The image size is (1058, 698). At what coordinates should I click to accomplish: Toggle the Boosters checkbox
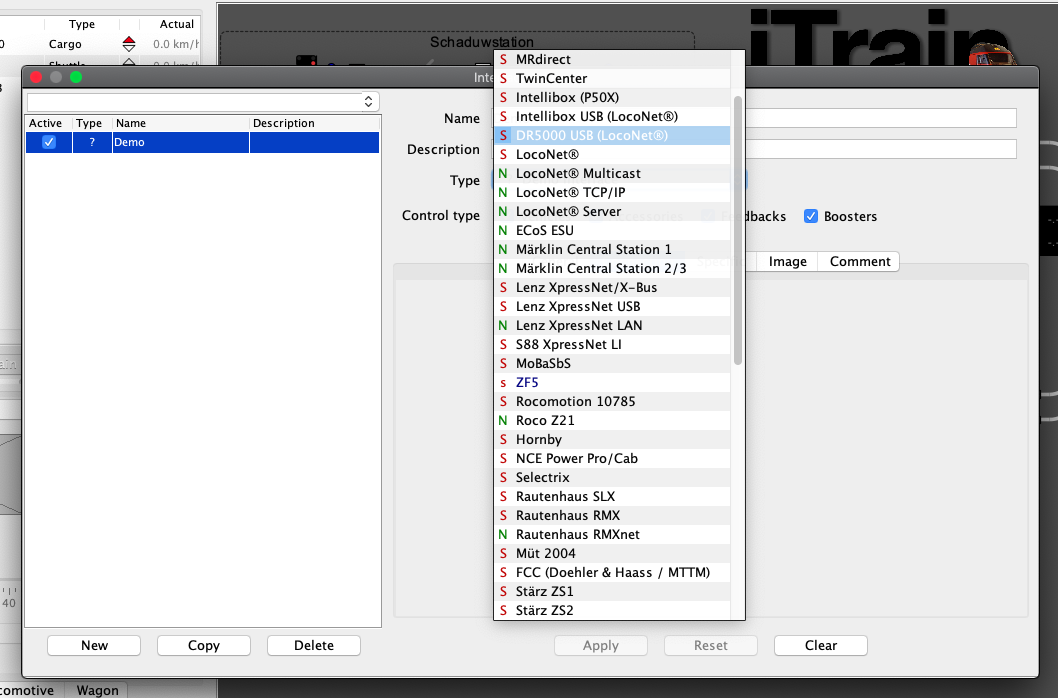811,216
